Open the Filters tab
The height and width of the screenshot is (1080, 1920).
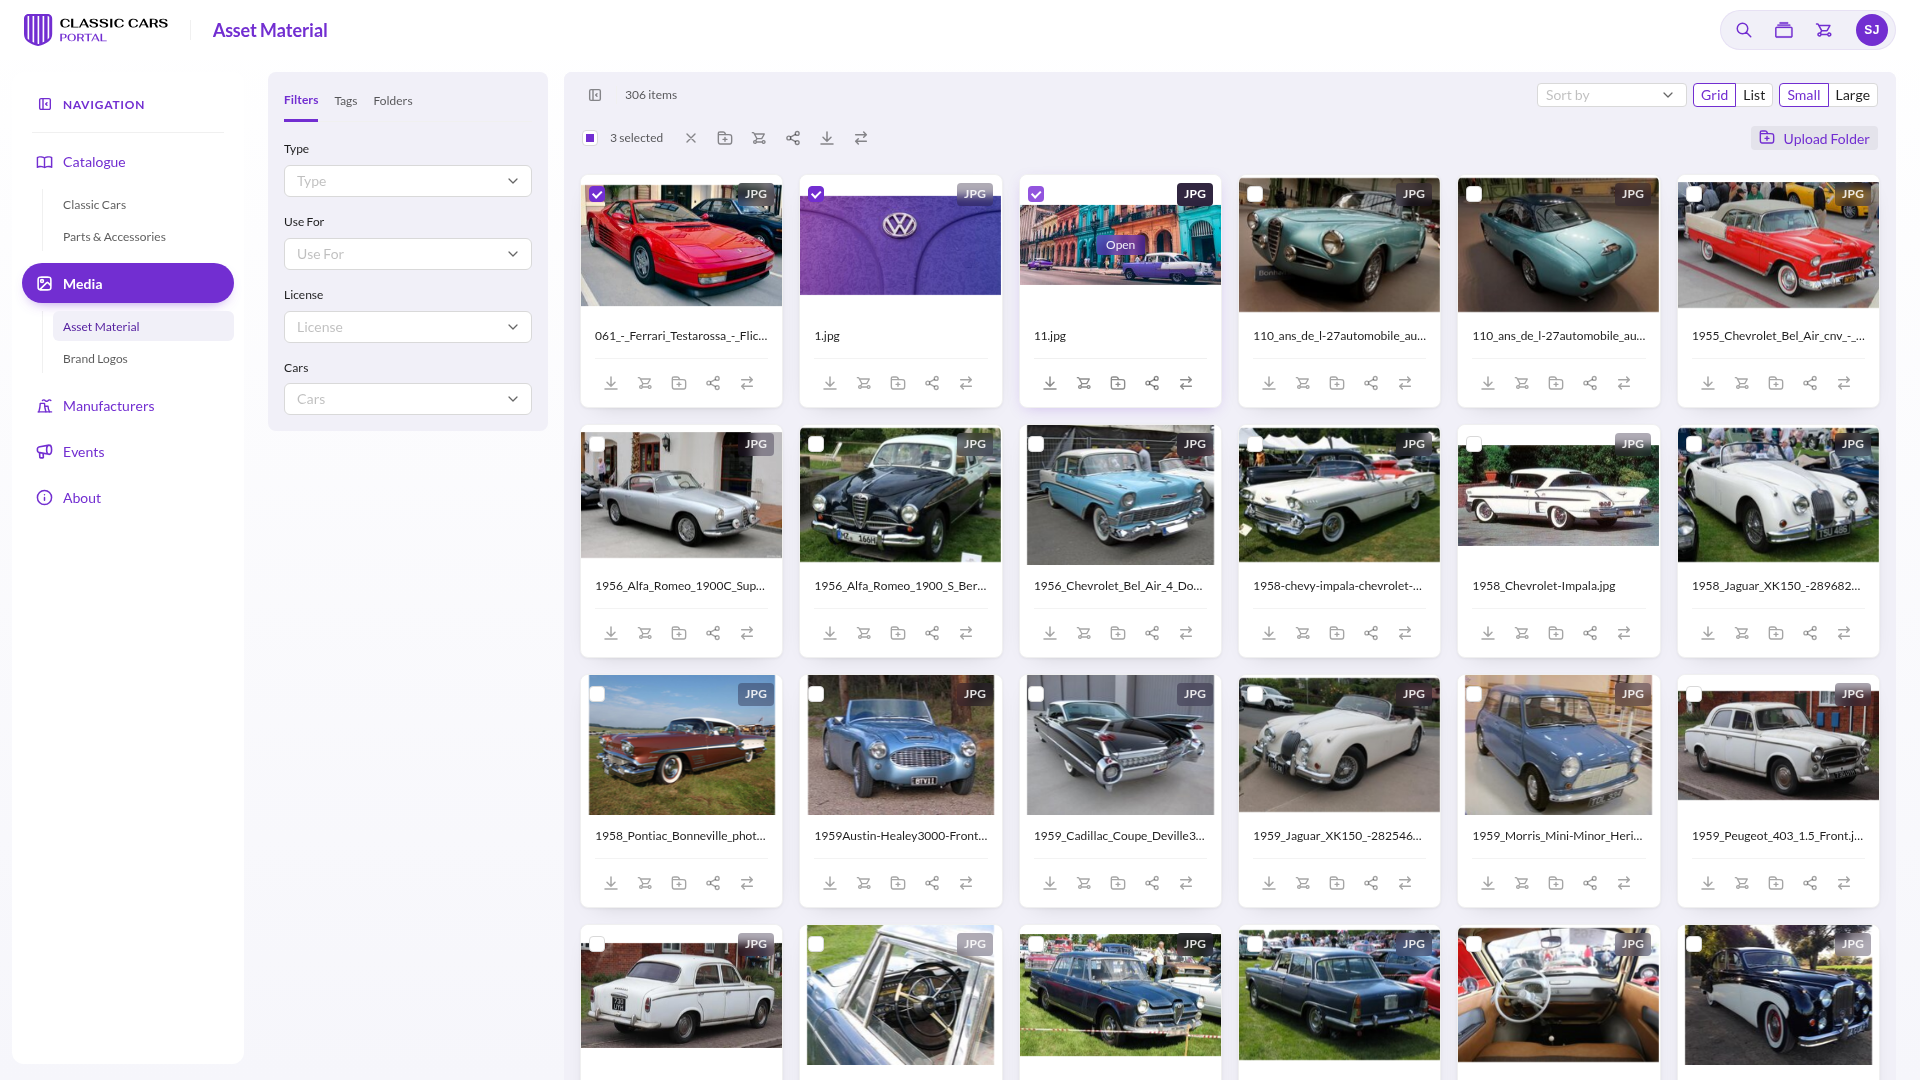click(x=301, y=100)
